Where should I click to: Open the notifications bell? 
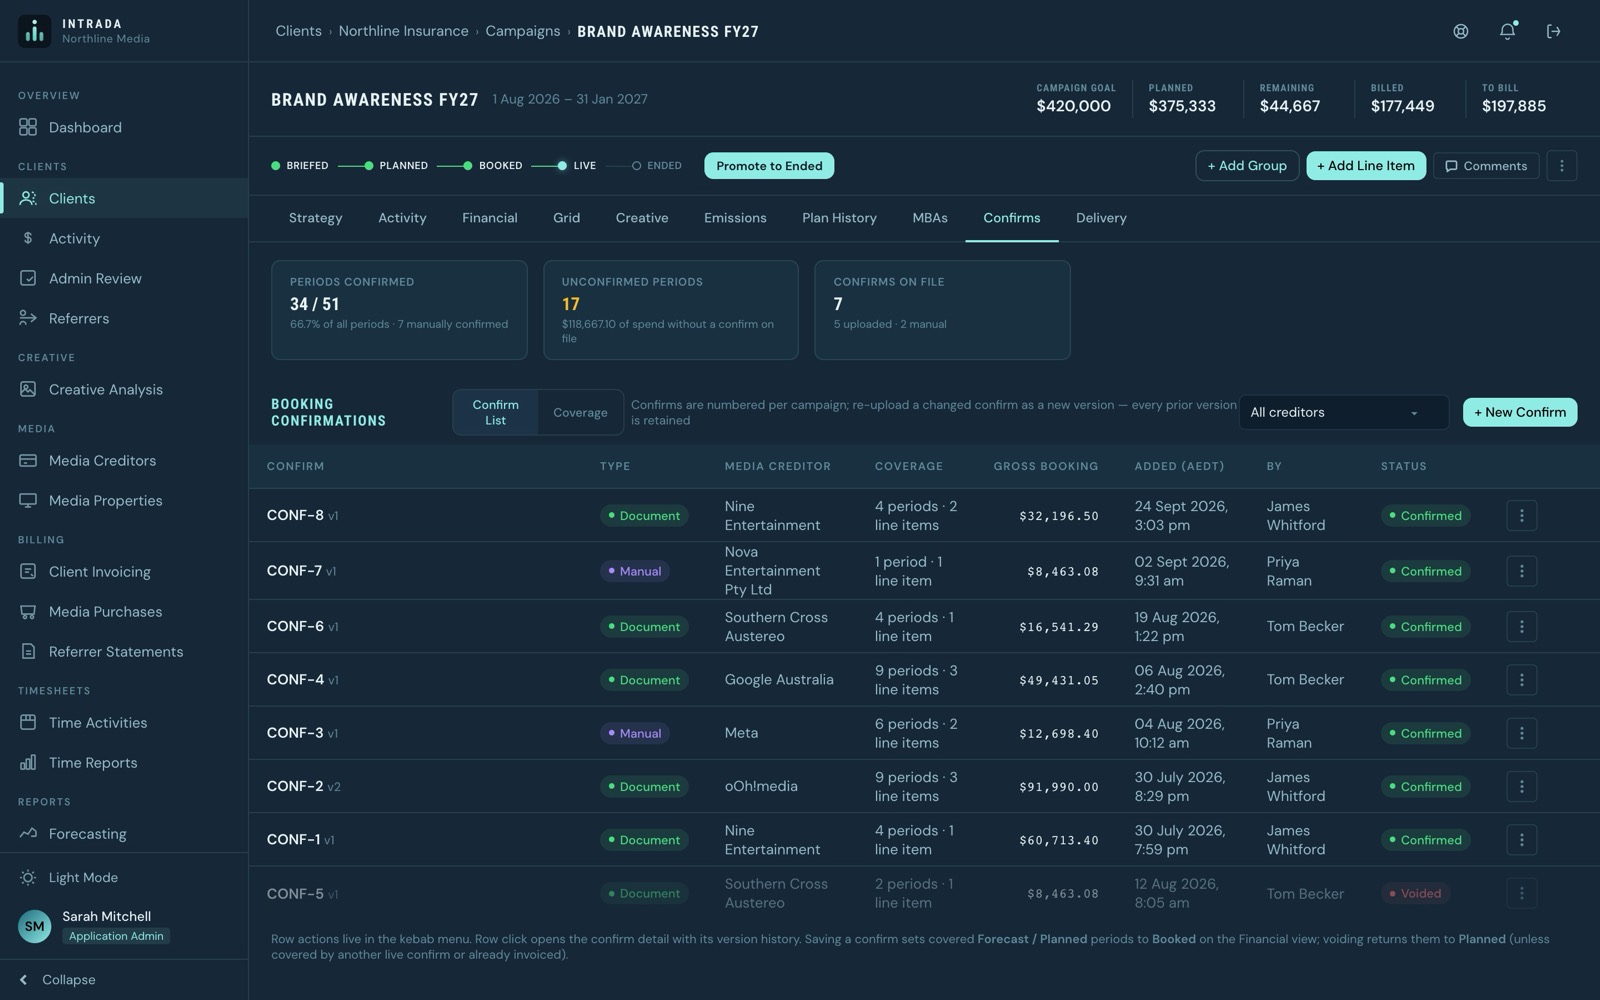(1507, 31)
